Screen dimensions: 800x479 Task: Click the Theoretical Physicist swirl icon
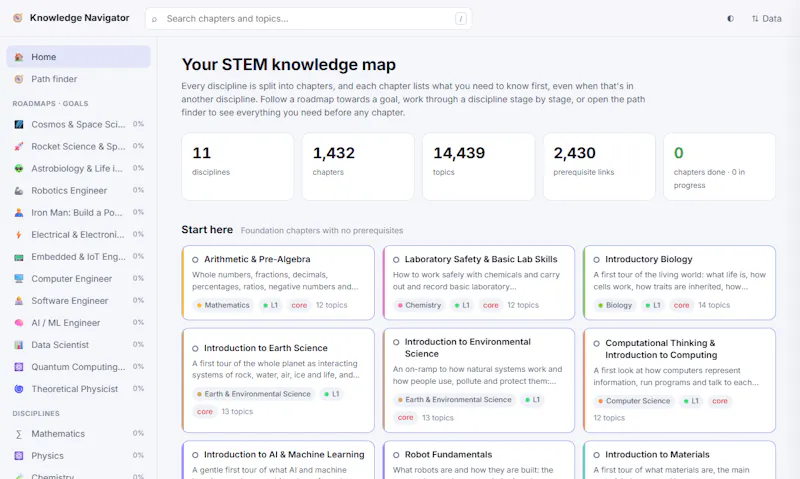19,389
